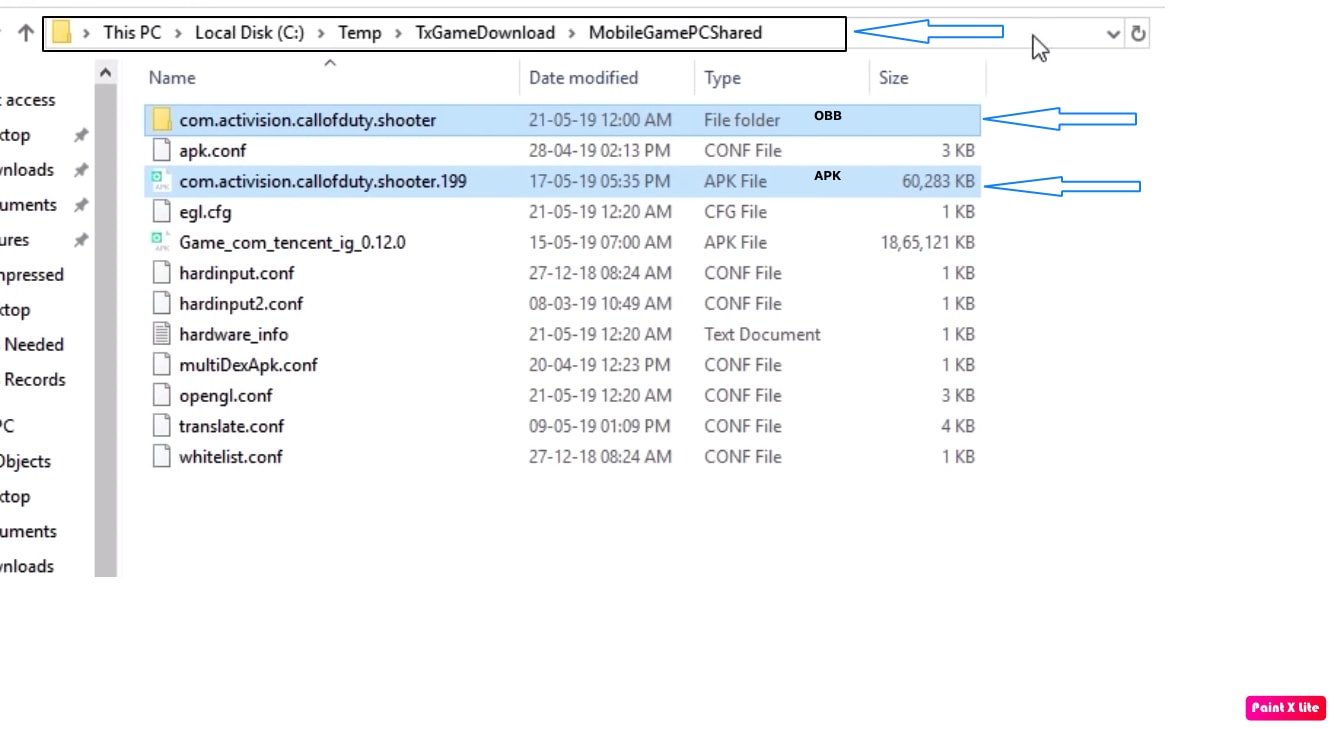Sort by Size column header
The image size is (1336, 729).
coord(893,78)
